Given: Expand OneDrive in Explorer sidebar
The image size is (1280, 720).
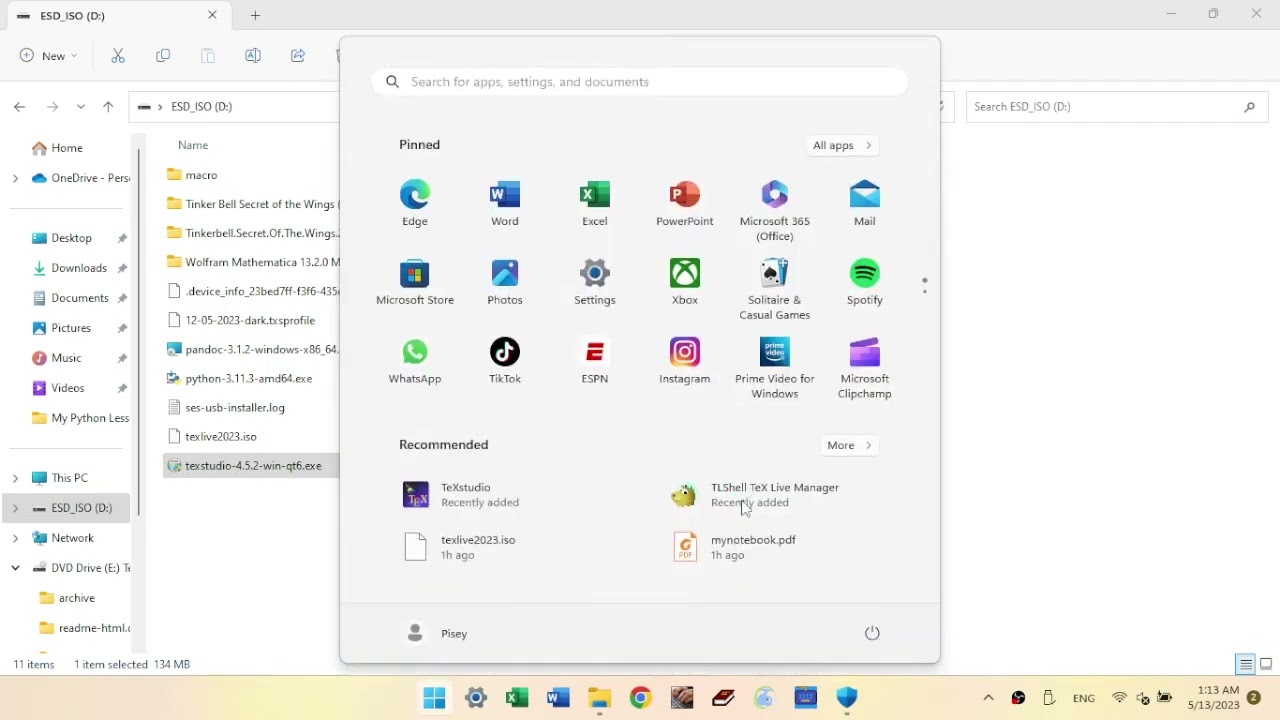Looking at the screenshot, I should (x=15, y=178).
